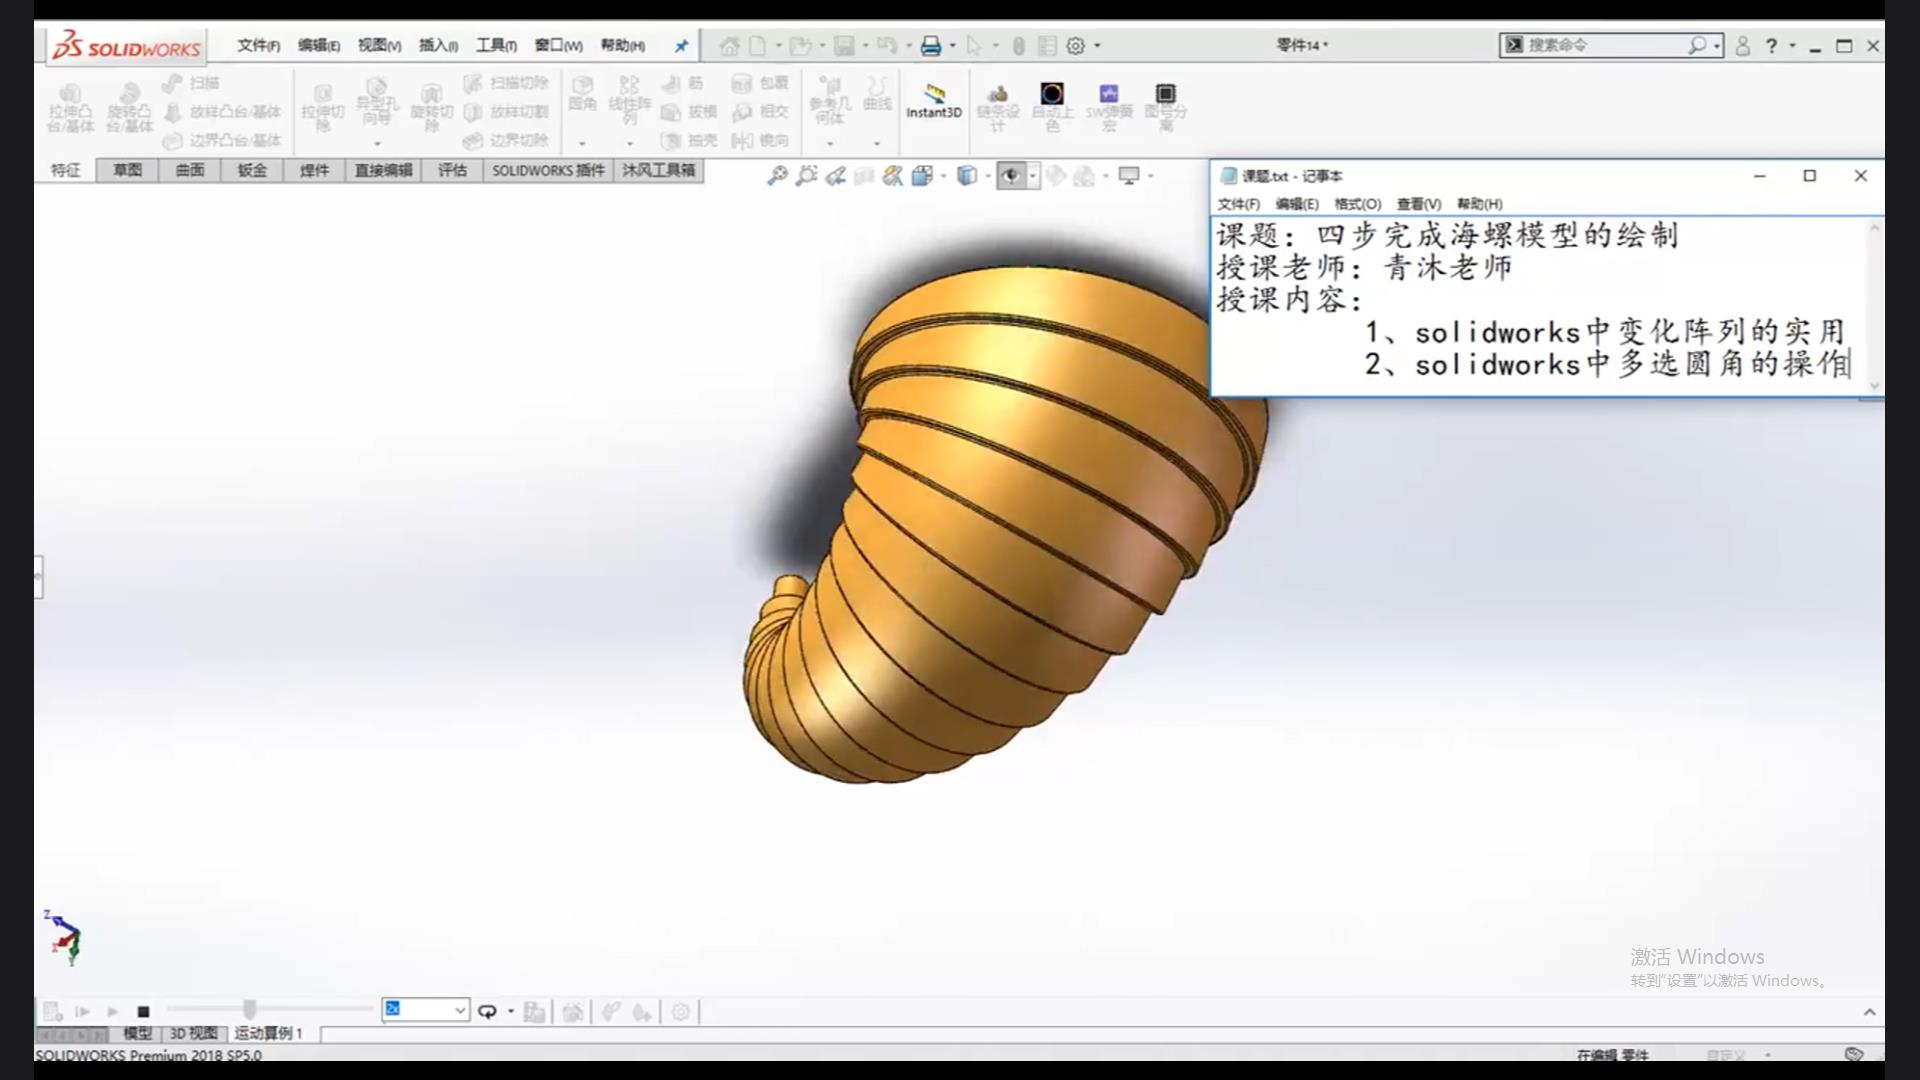Toggle the hide/show items eye button
This screenshot has width=1920, height=1080.
1011,176
